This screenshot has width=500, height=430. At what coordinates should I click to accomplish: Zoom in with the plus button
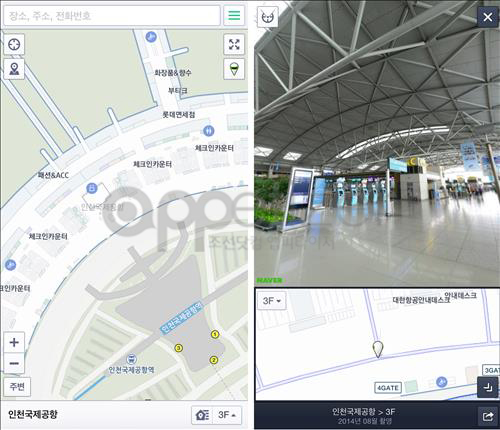tap(14, 342)
